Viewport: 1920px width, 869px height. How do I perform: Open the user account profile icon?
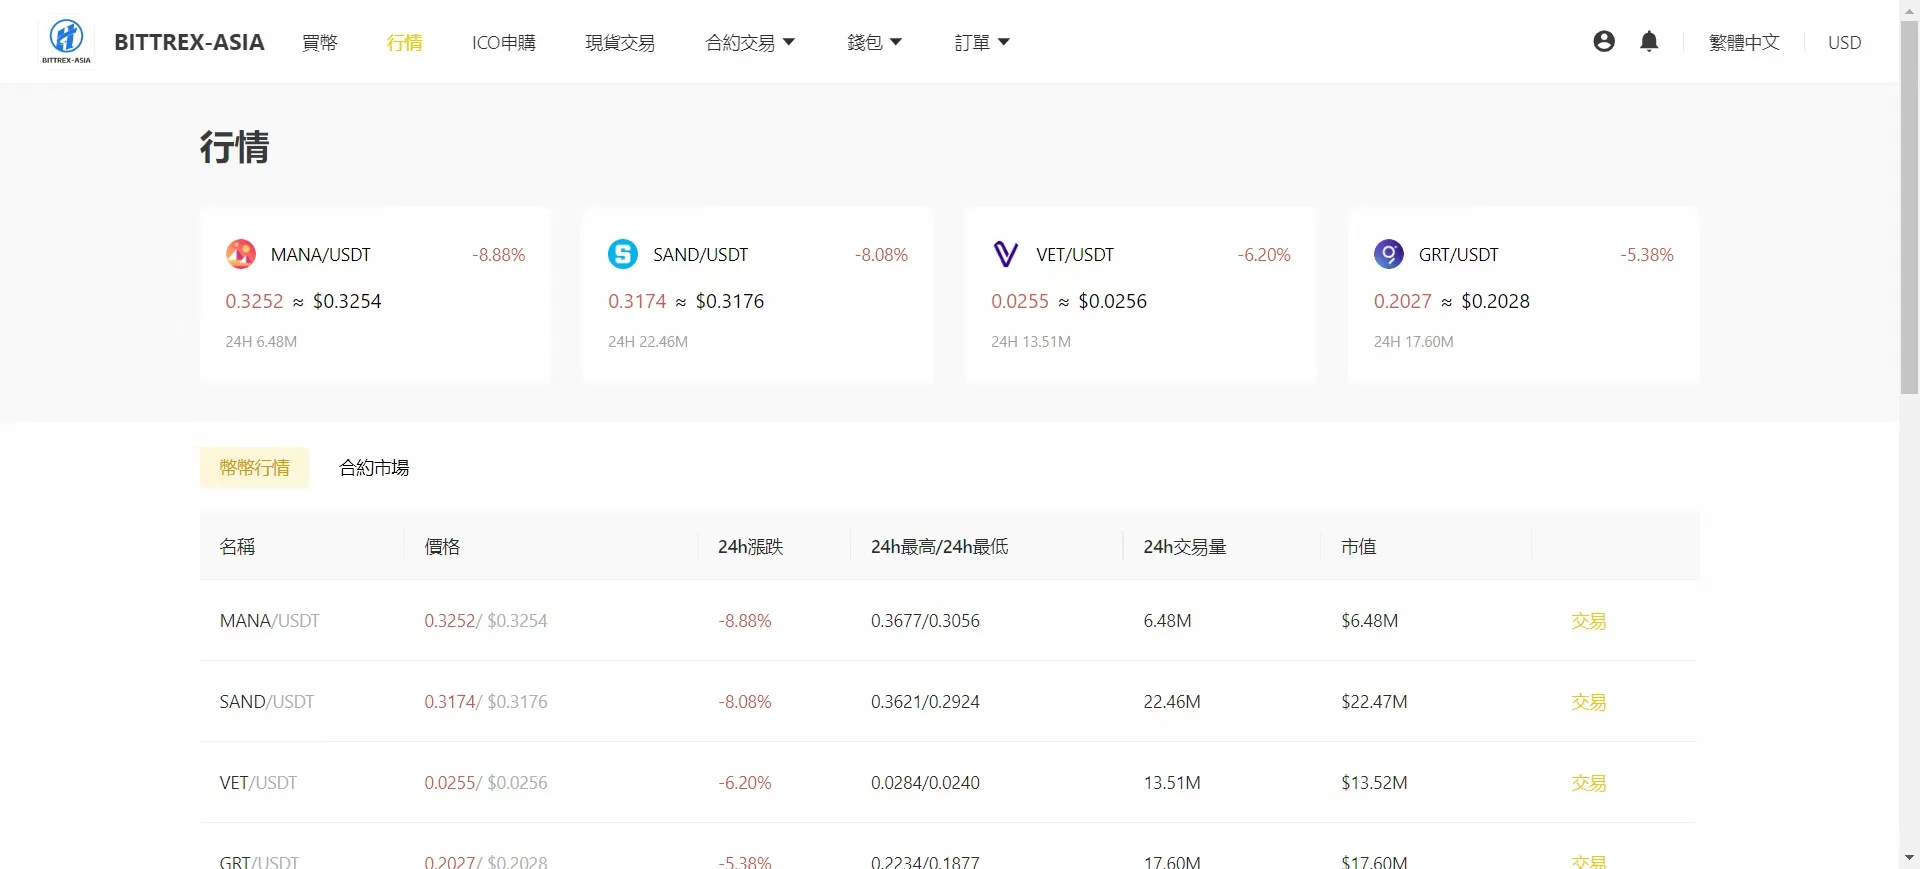pos(1604,41)
